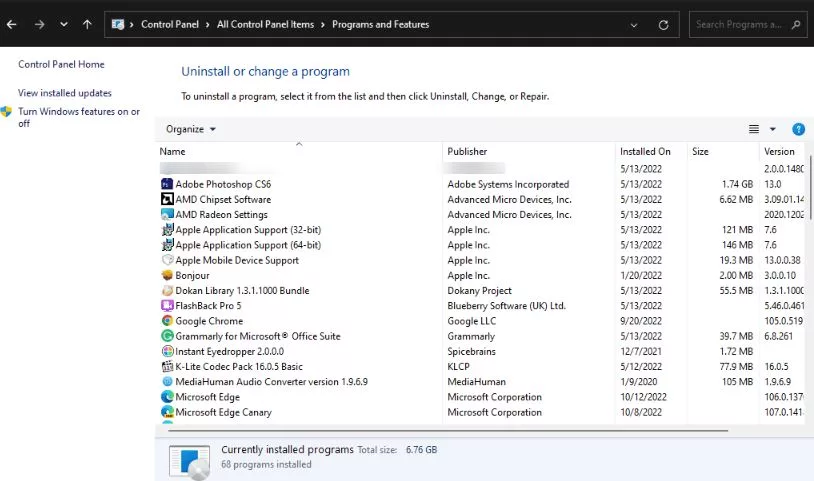Image resolution: width=814 pixels, height=481 pixels.
Task: Sort by the Publisher column header
Action: point(467,152)
